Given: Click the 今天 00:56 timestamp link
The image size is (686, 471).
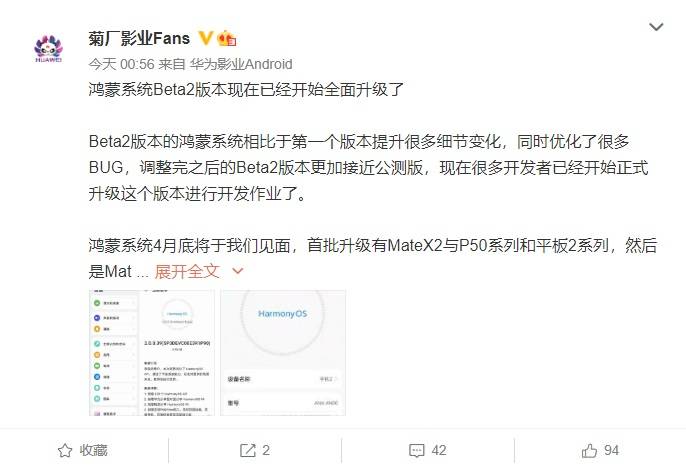Looking at the screenshot, I should [x=122, y=64].
